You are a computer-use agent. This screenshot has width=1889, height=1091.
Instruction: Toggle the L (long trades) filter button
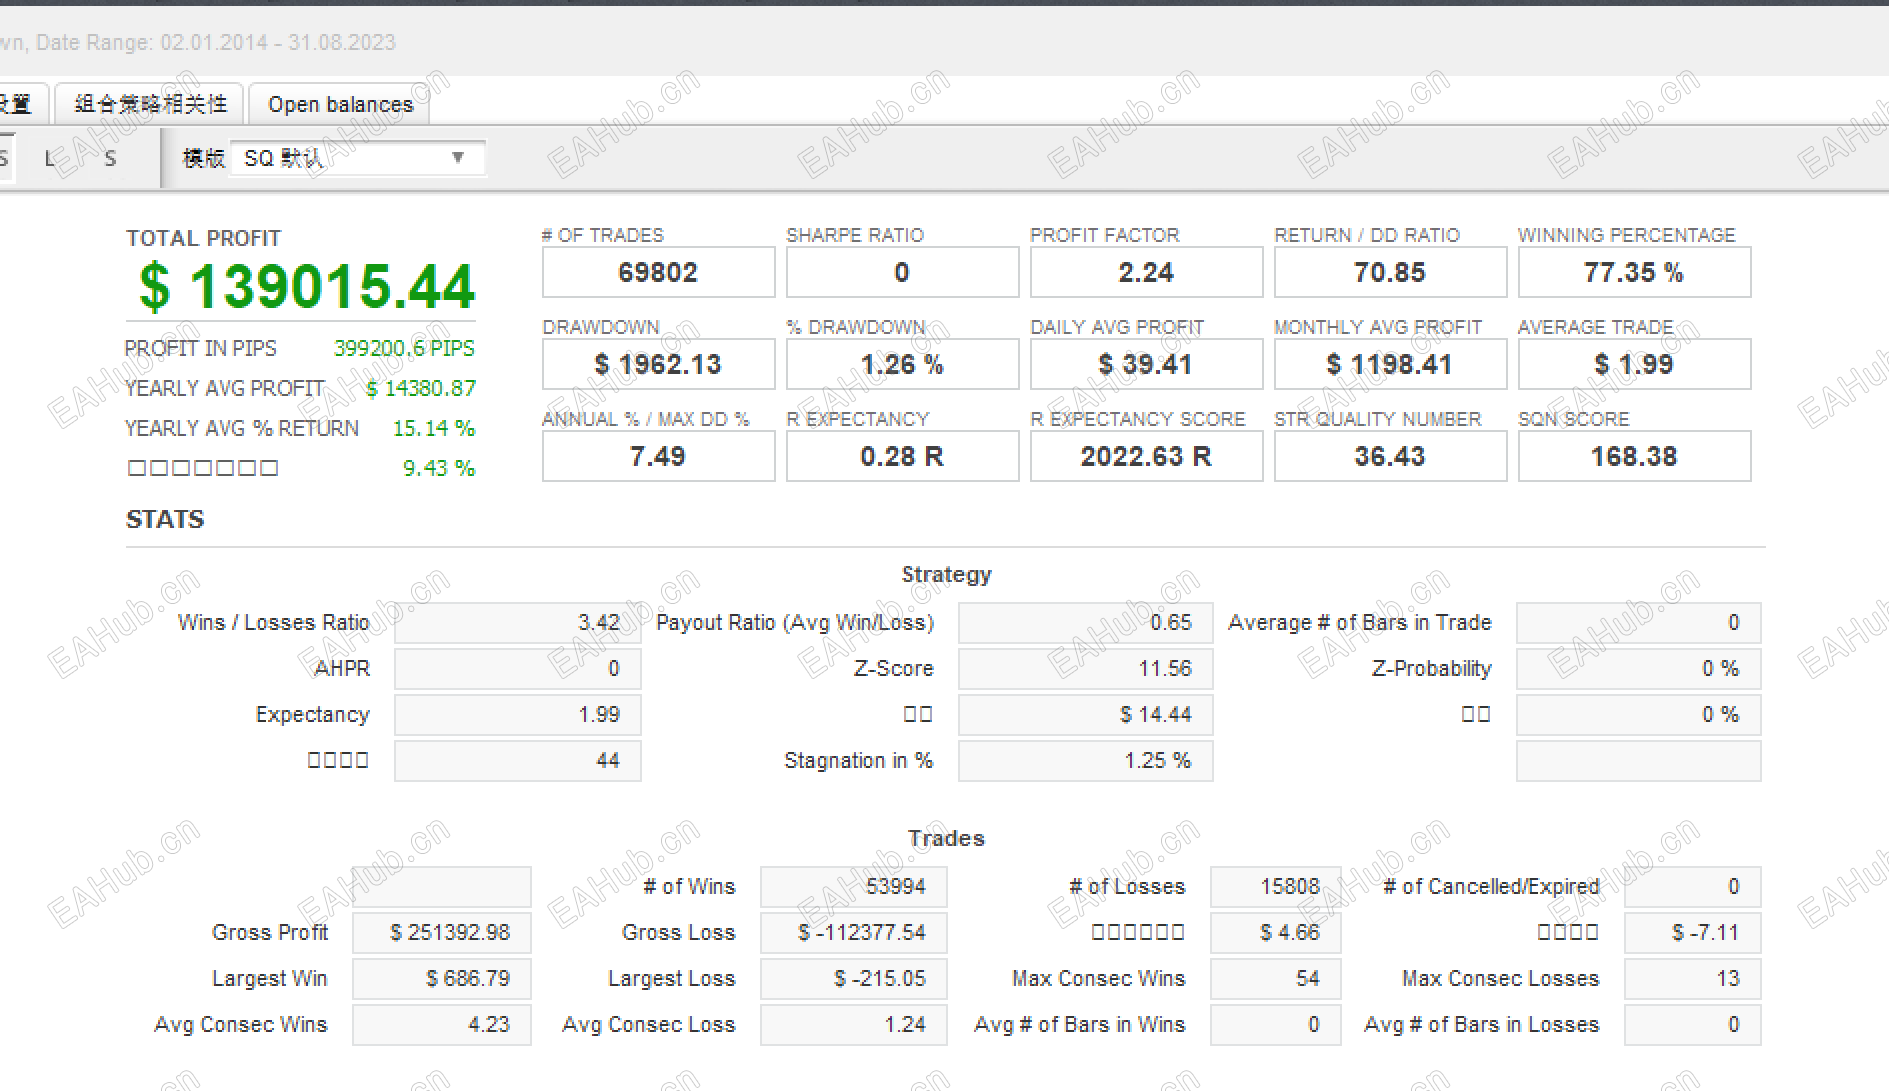50,158
